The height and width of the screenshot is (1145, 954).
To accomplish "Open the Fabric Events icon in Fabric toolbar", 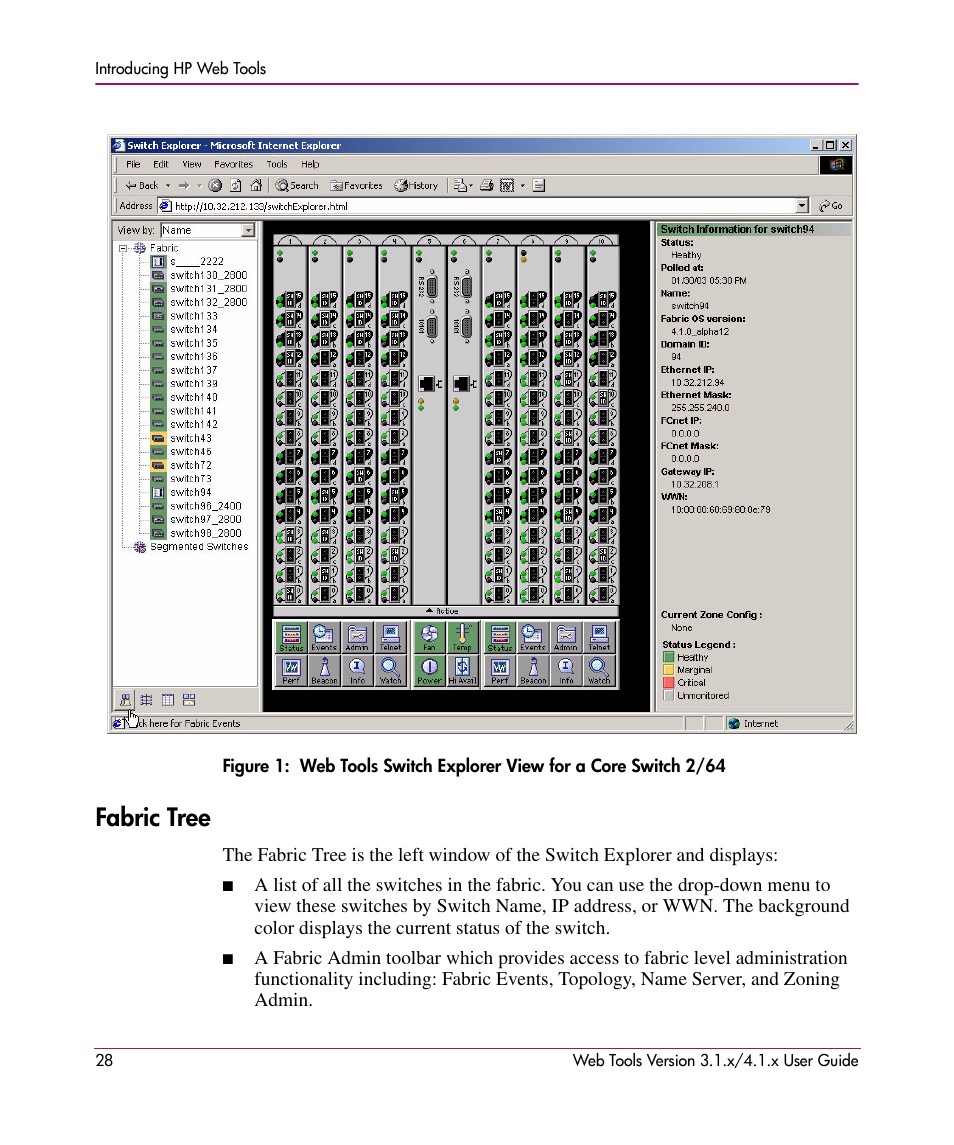I will 125,700.
